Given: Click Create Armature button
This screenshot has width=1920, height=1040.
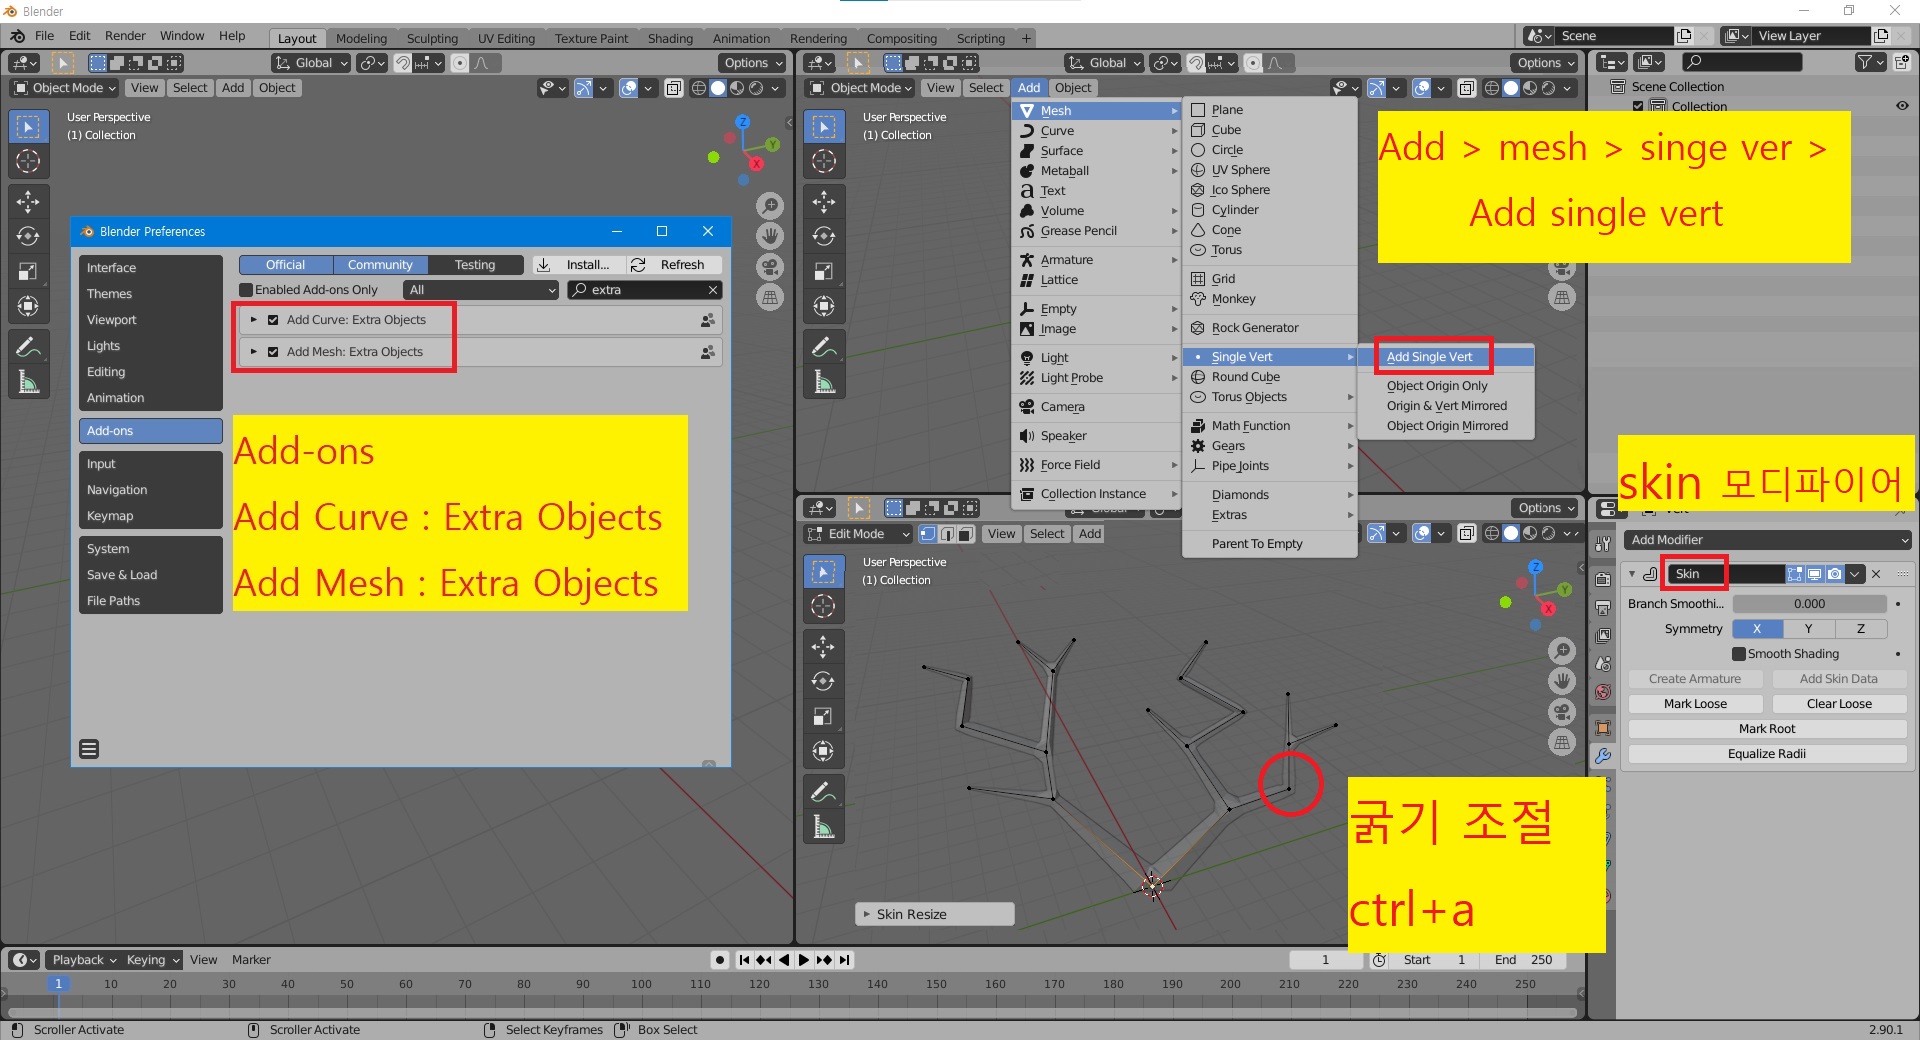Looking at the screenshot, I should (x=1695, y=679).
